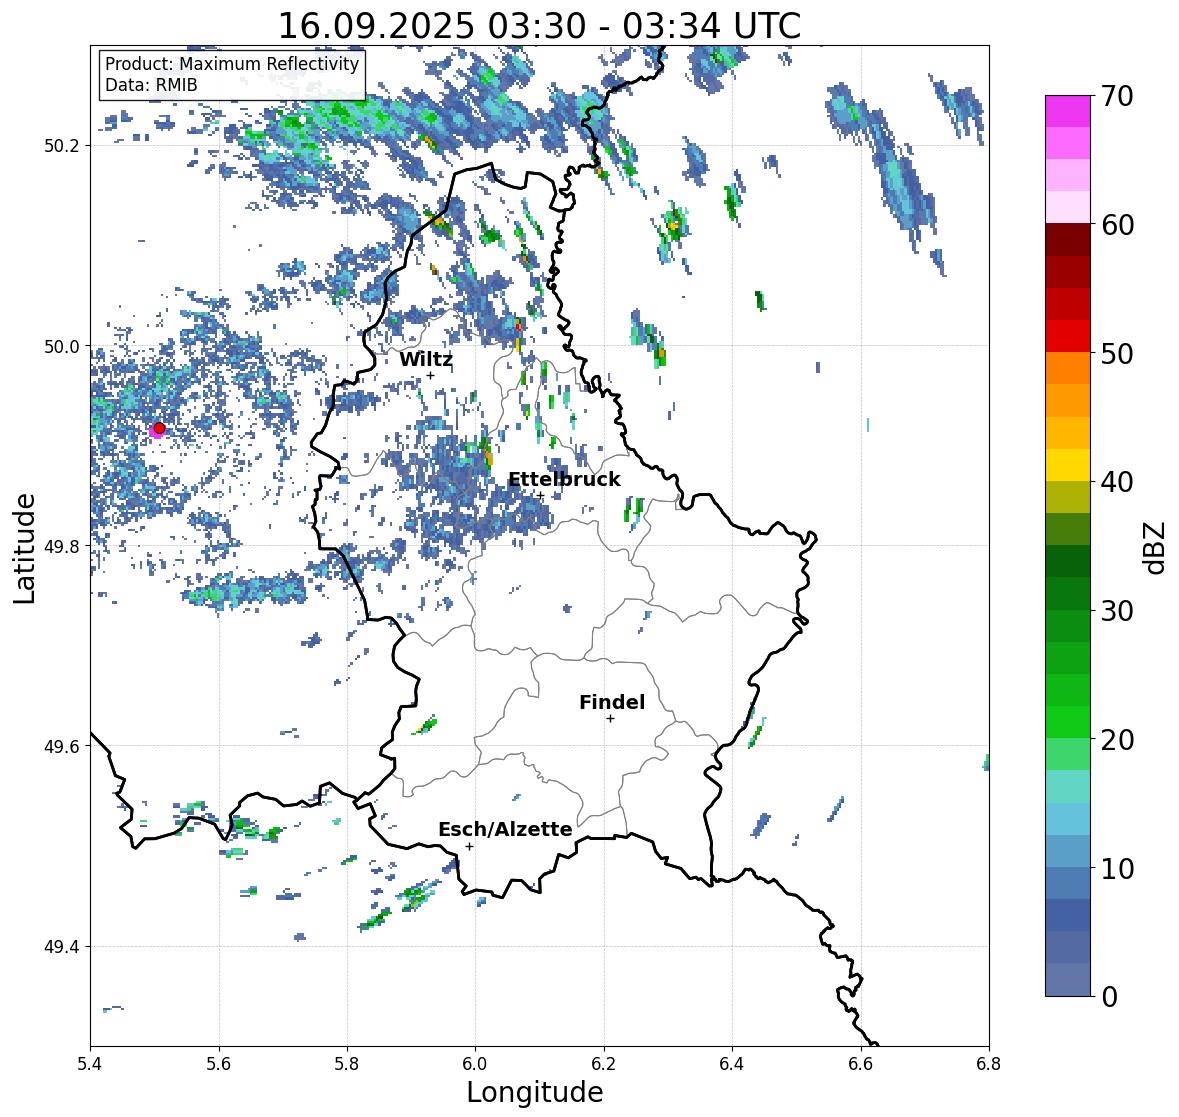Click the Esch/Alzette city label

tap(505, 829)
